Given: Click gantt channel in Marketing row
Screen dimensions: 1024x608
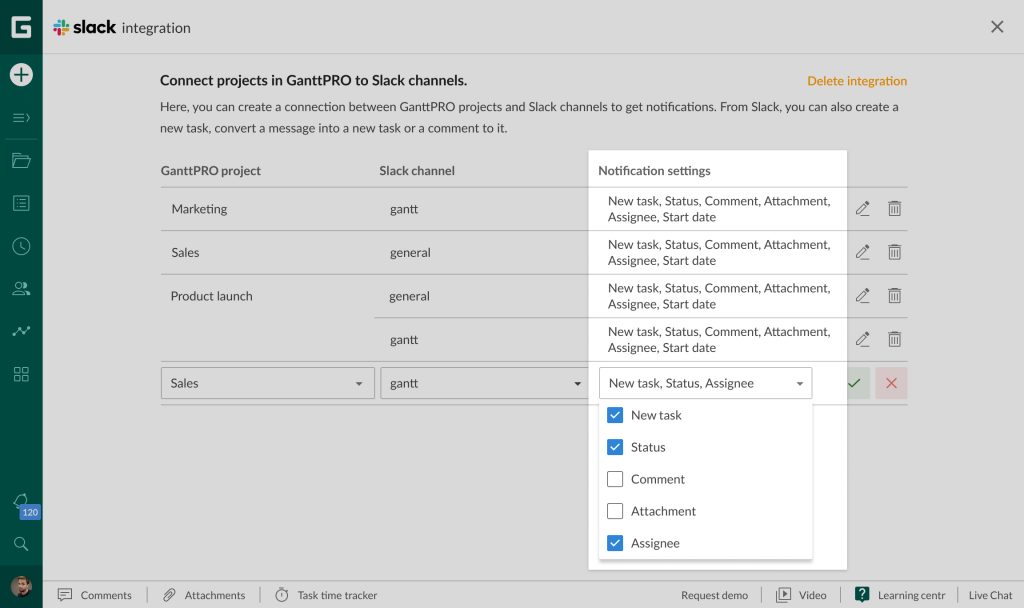Looking at the screenshot, I should pos(404,209).
